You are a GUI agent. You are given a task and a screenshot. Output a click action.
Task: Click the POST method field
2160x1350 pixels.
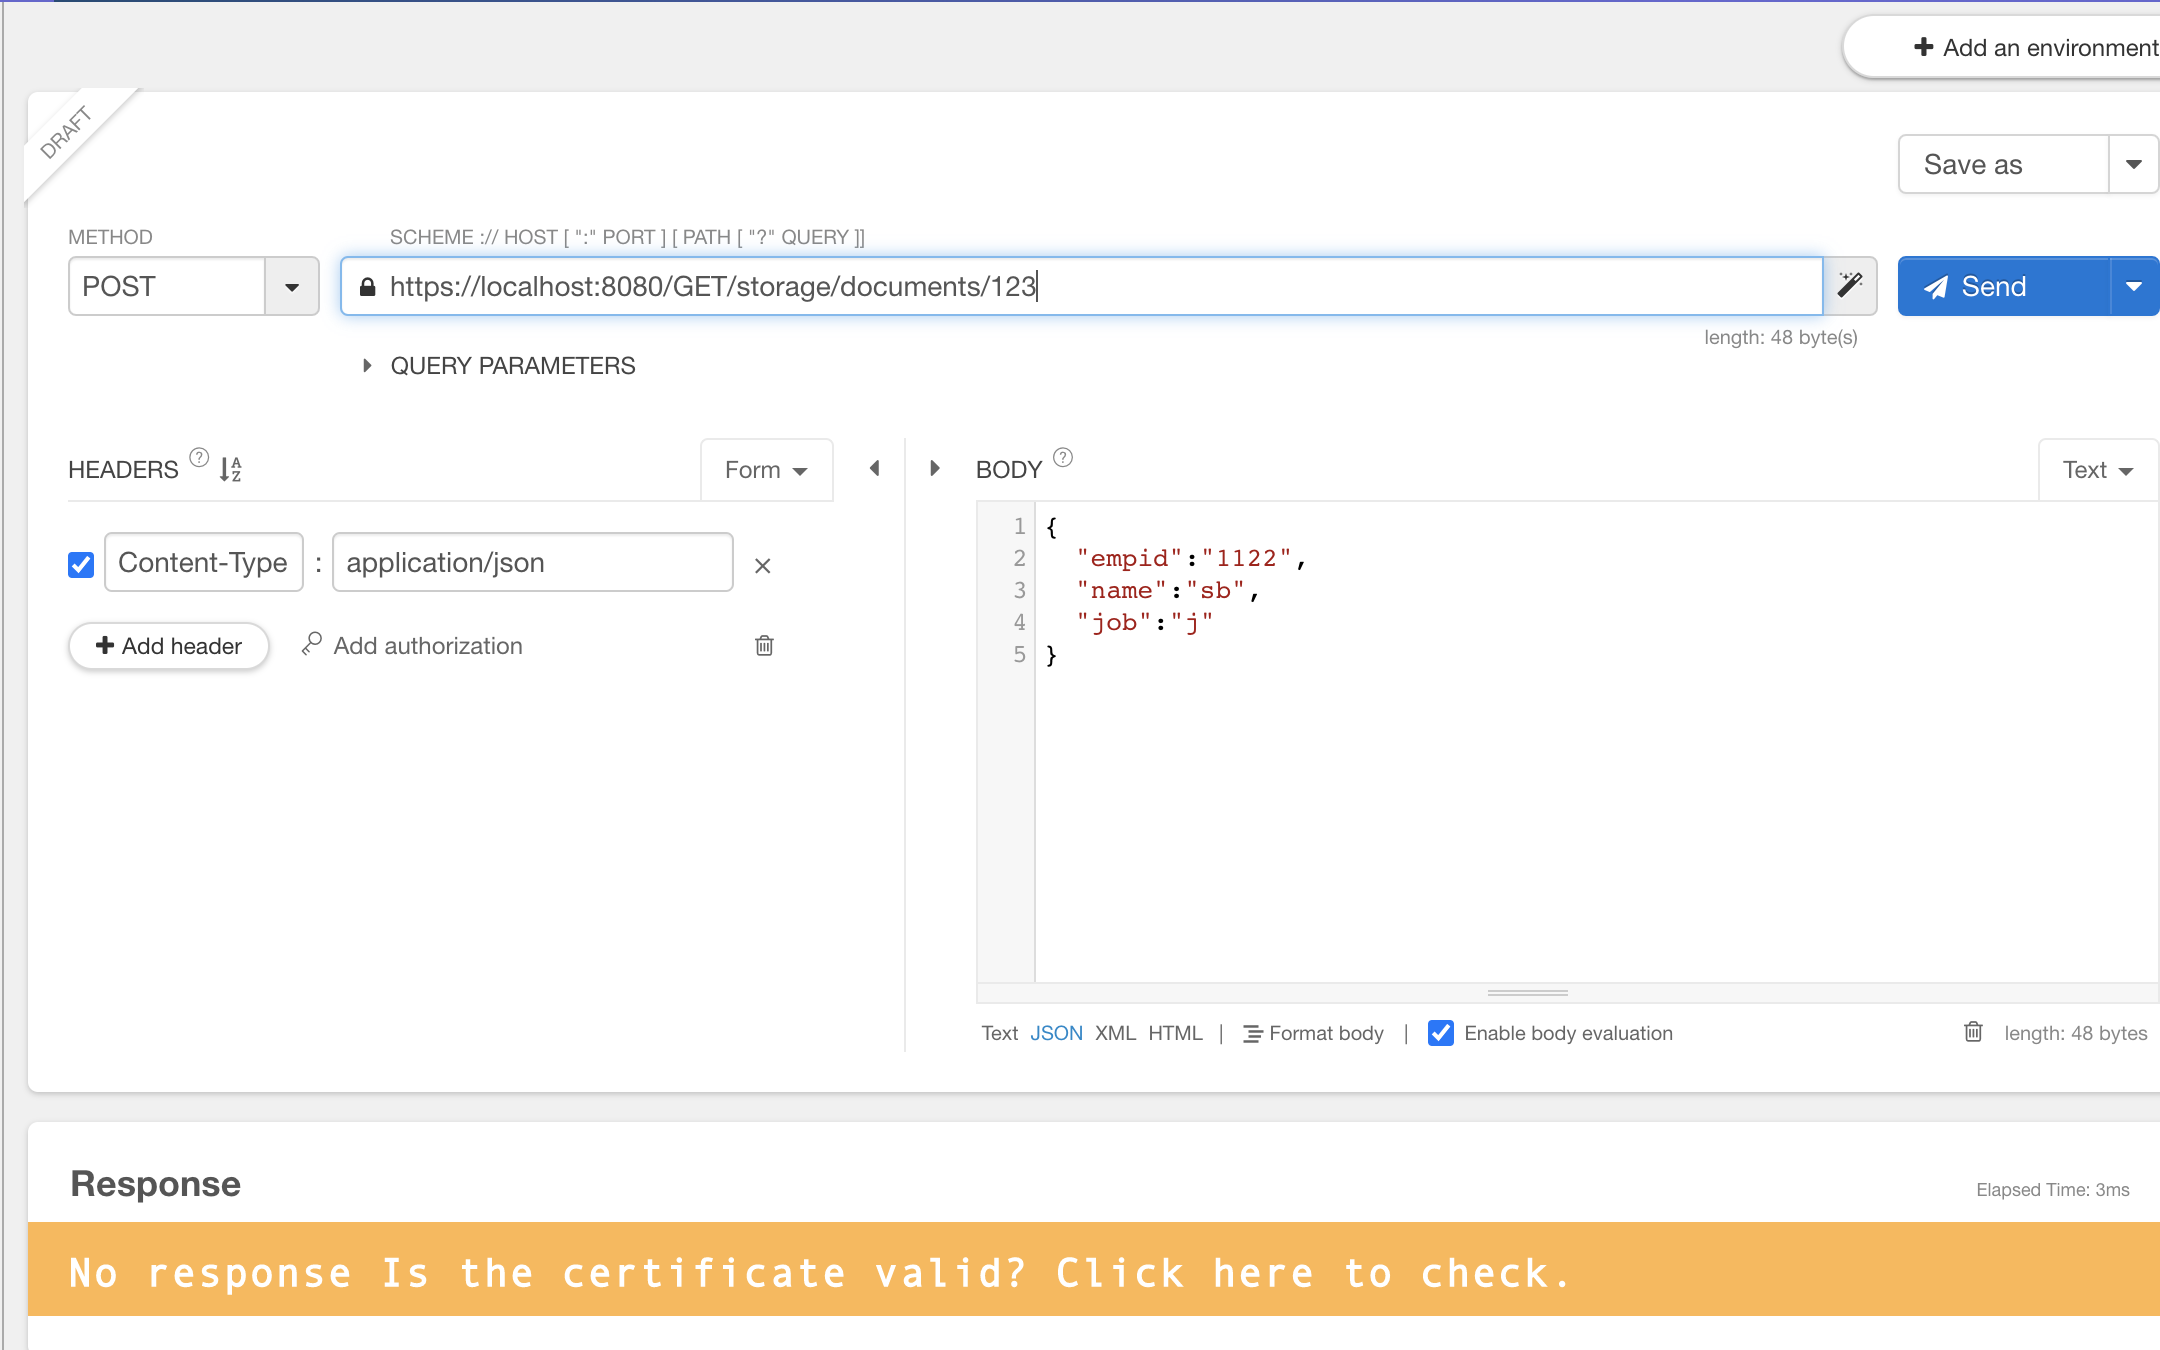(x=166, y=287)
